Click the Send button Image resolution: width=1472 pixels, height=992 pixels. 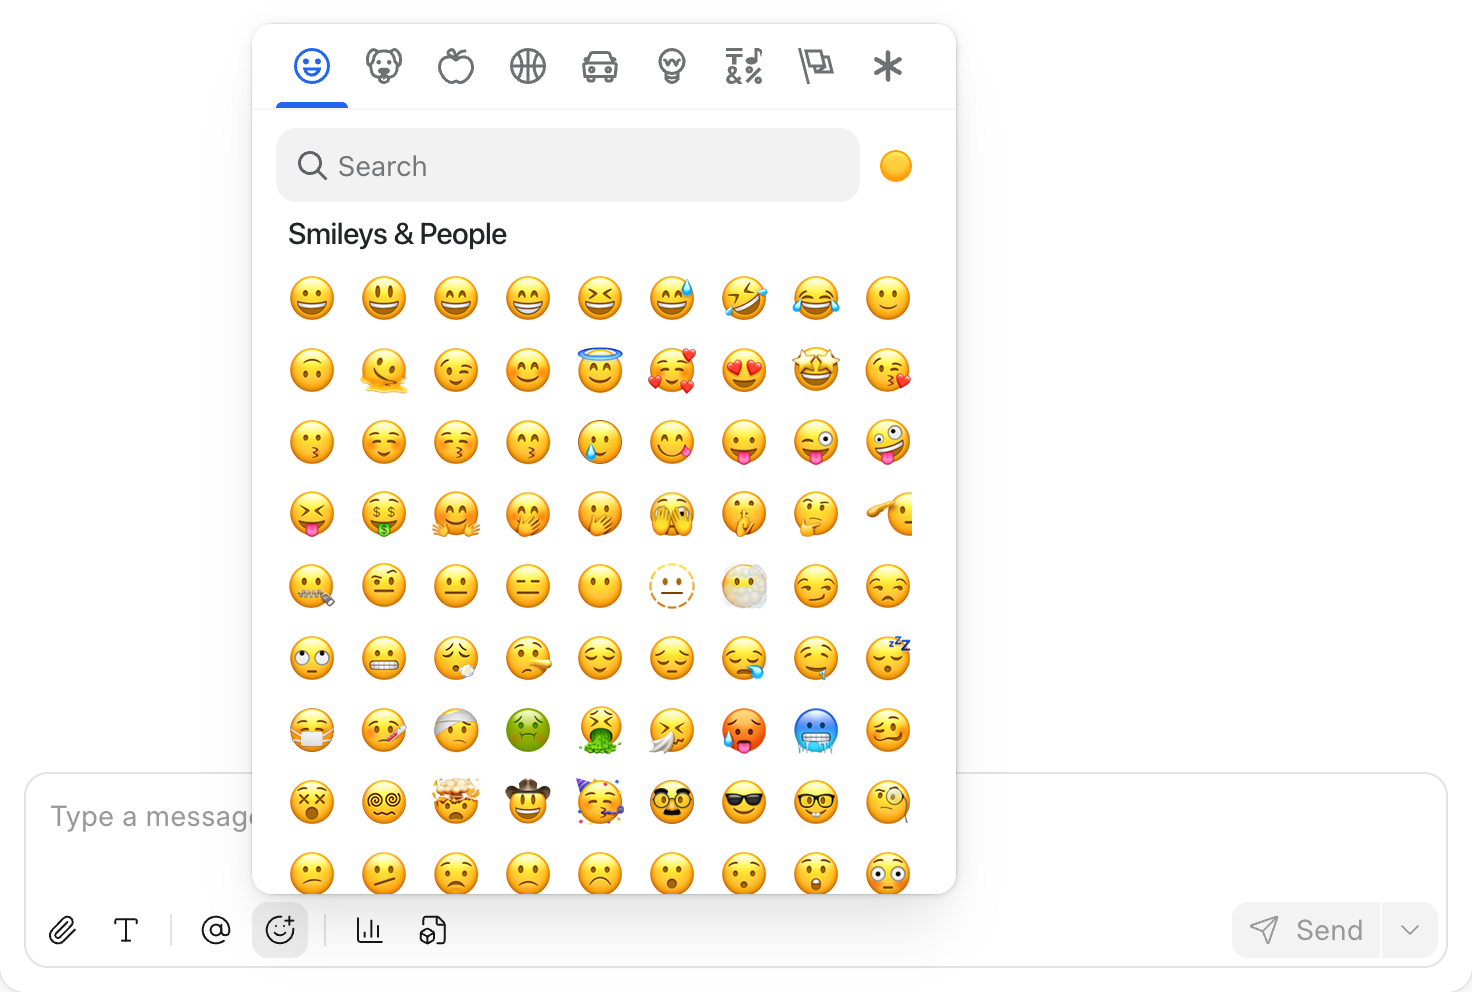click(1306, 930)
